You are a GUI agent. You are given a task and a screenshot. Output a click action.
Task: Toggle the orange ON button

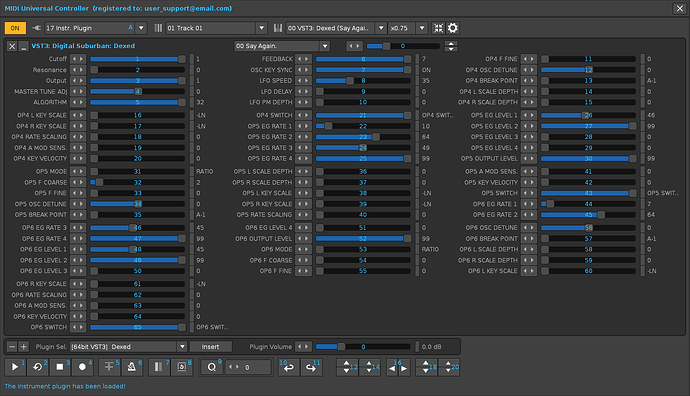(15, 28)
